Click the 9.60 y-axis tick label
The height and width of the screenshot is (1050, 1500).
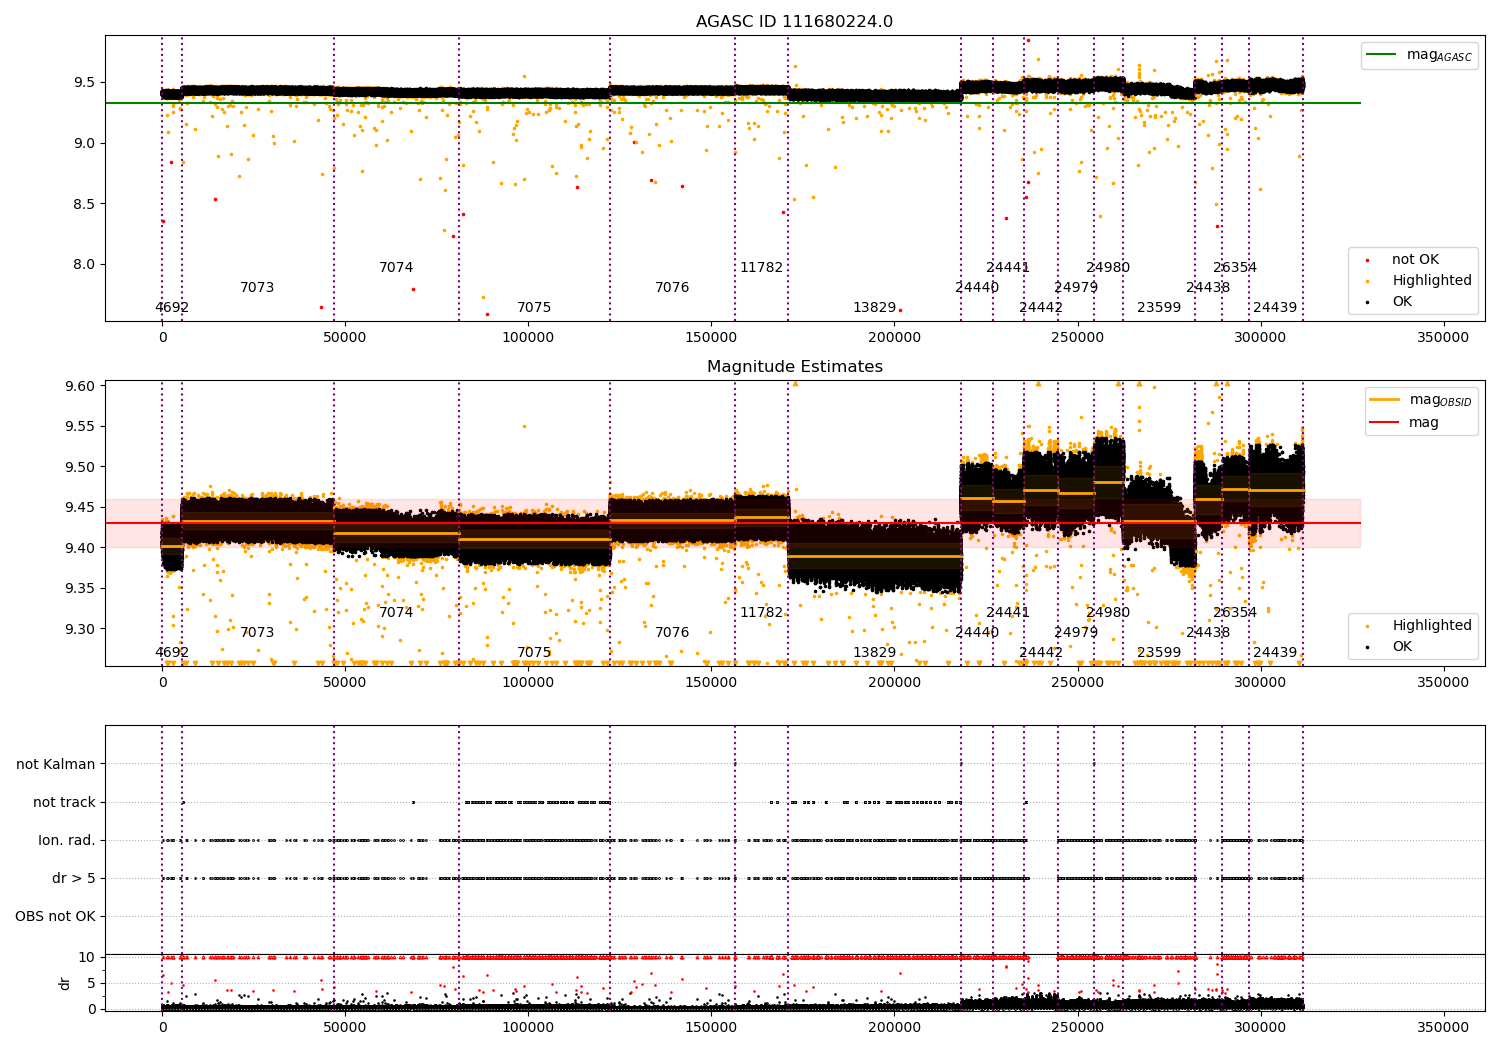[x=81, y=386]
